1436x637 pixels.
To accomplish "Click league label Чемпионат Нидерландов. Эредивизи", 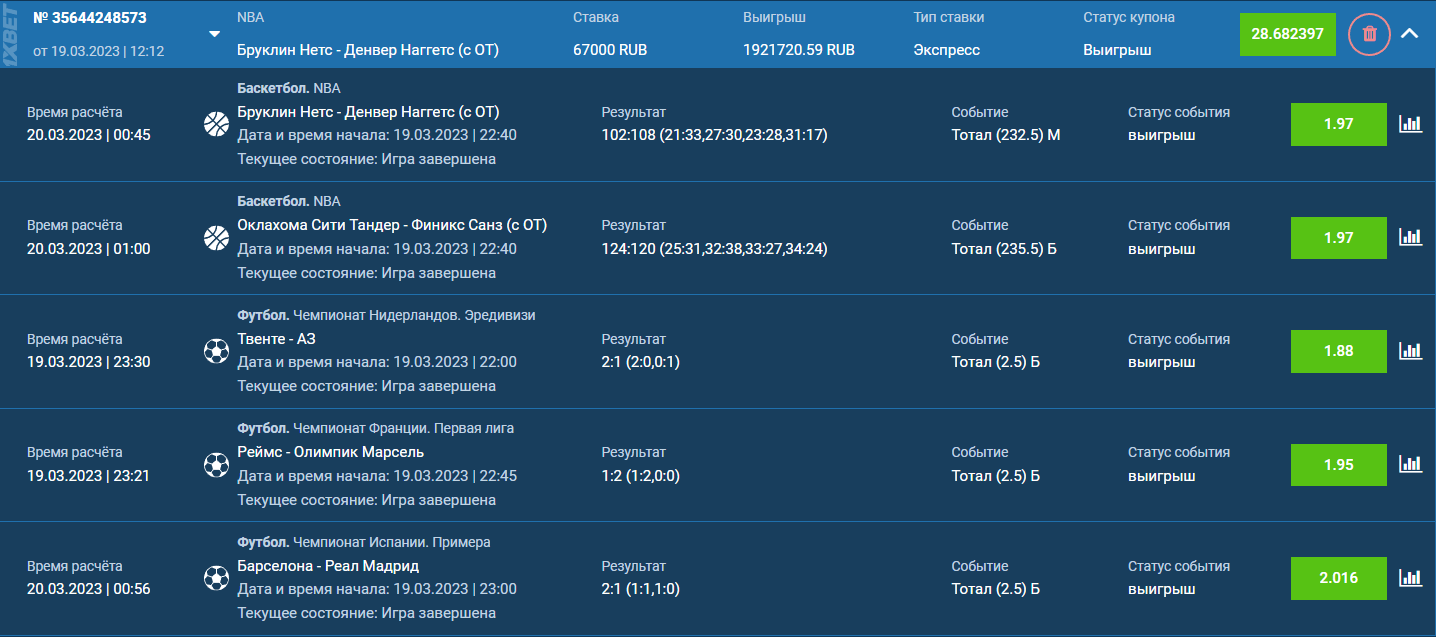I will point(414,315).
